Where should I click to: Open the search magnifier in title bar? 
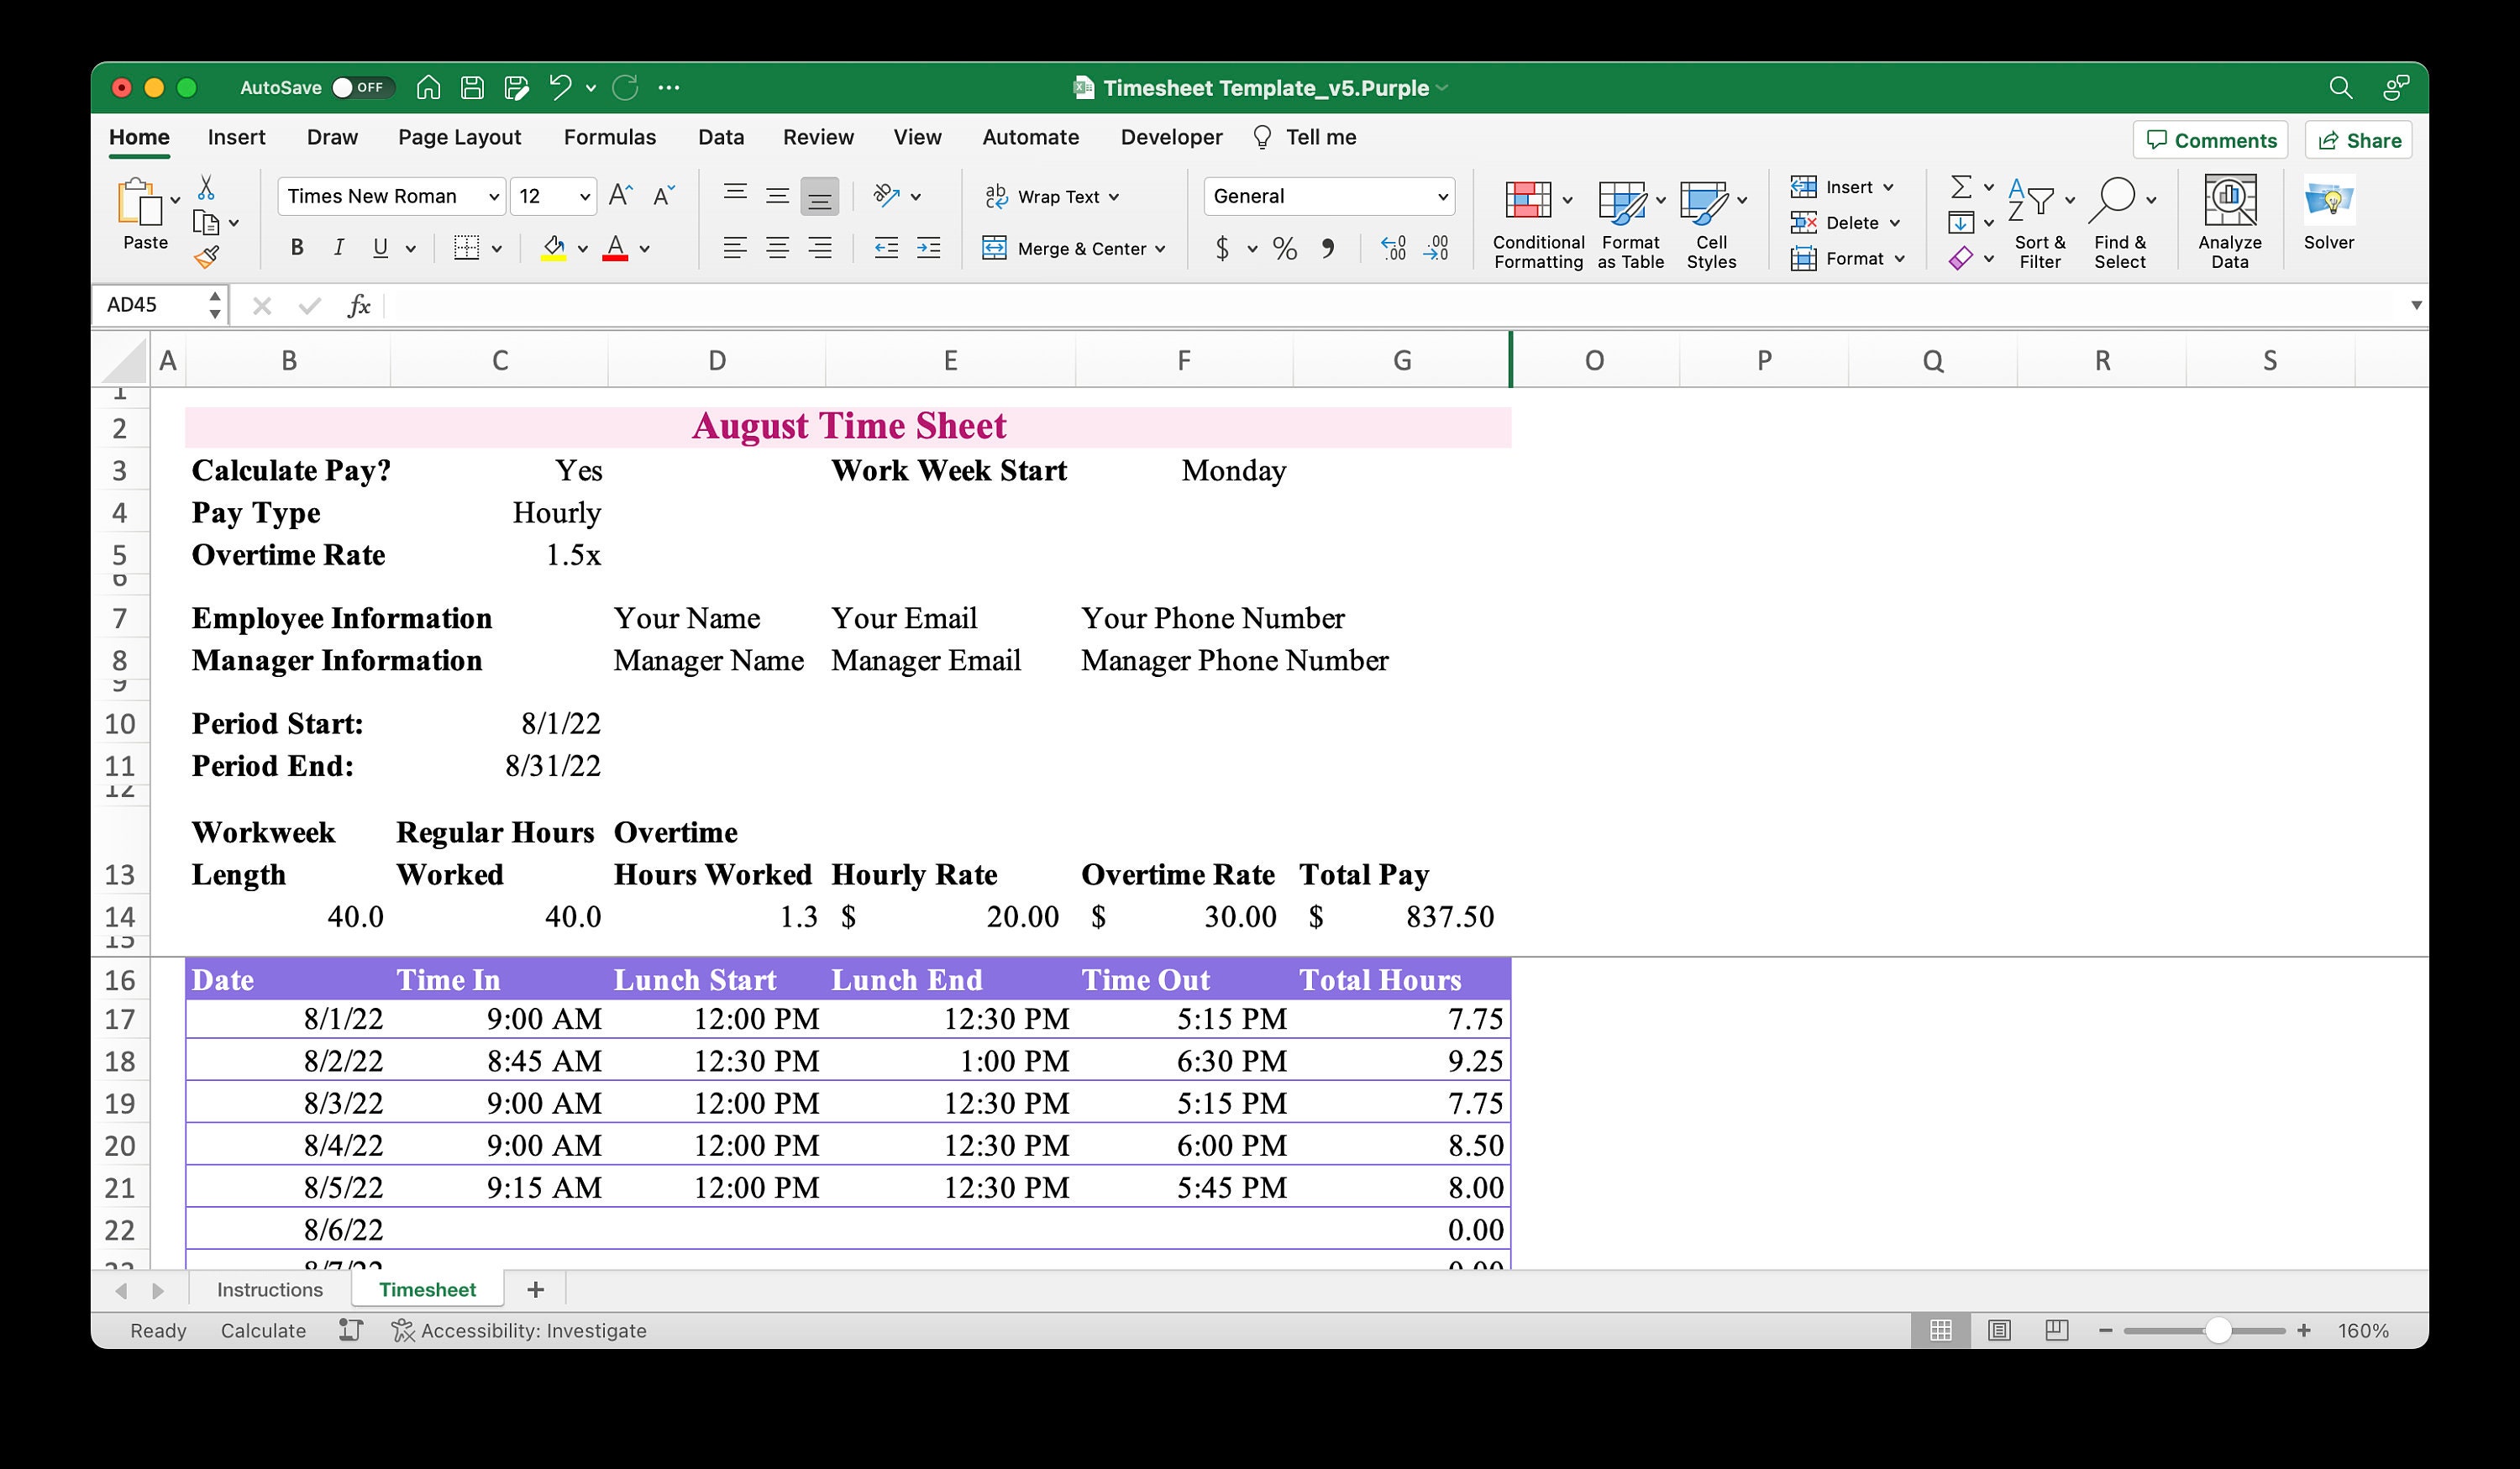(x=2340, y=88)
